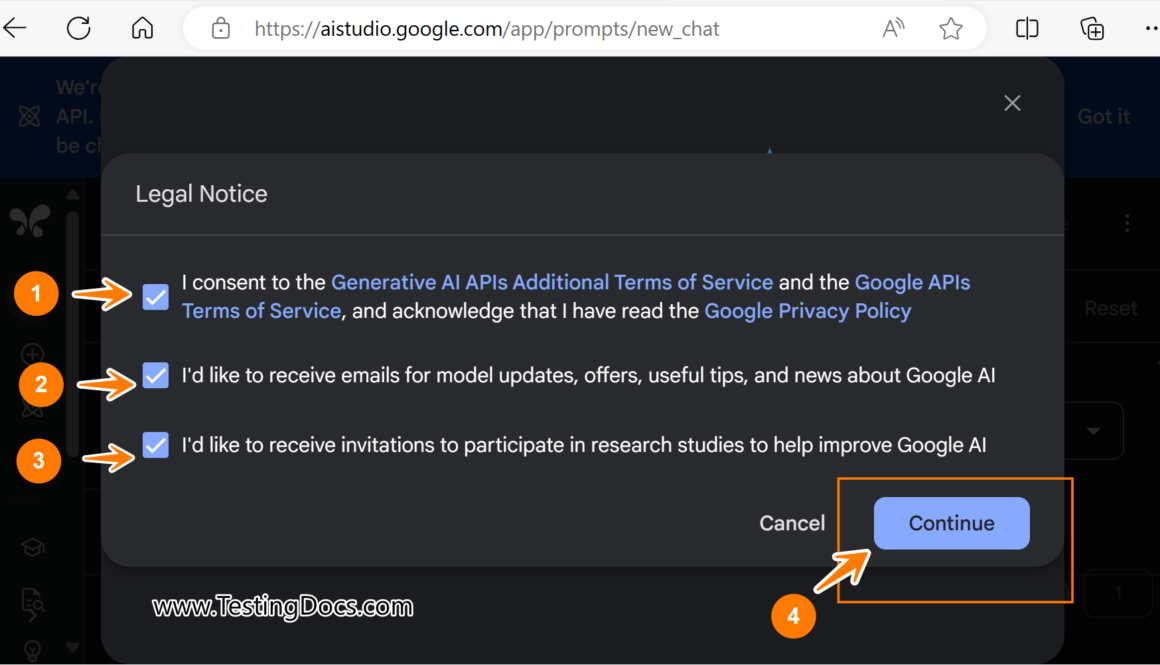The height and width of the screenshot is (665, 1160).
Task: Collapse the sidebar down chevron
Action: pyautogui.click(x=72, y=648)
